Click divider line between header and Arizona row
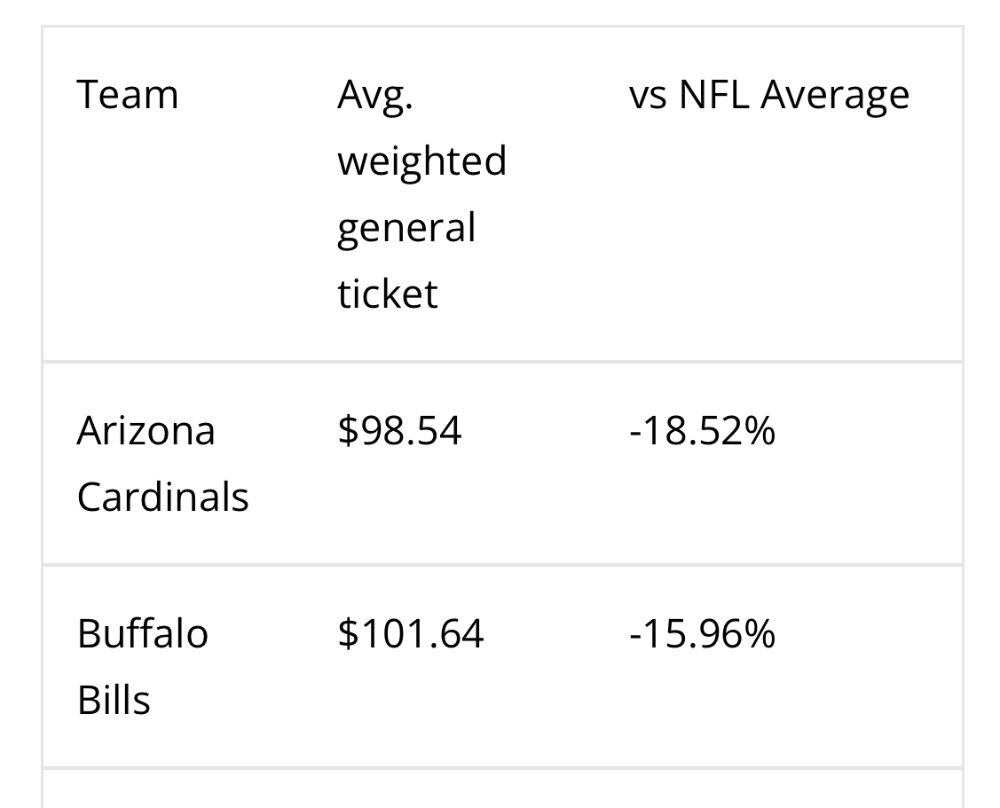The height and width of the screenshot is (808, 1000). [503, 362]
